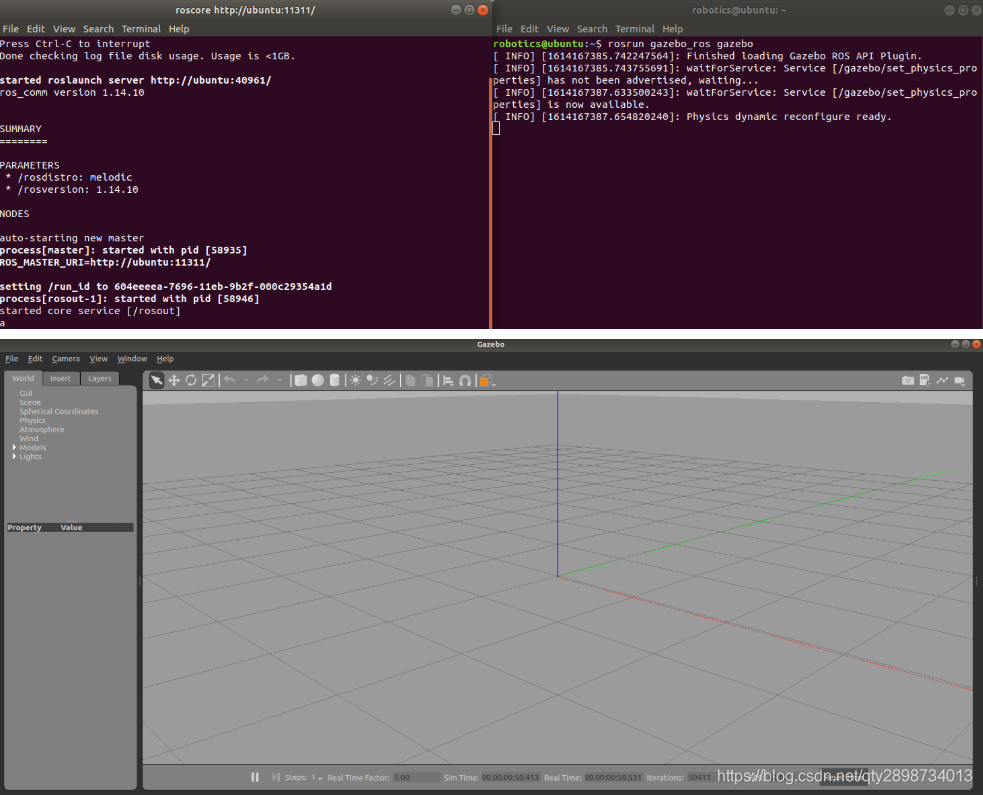Click the Real Time Factor value field
The height and width of the screenshot is (795, 983).
[x=416, y=777]
